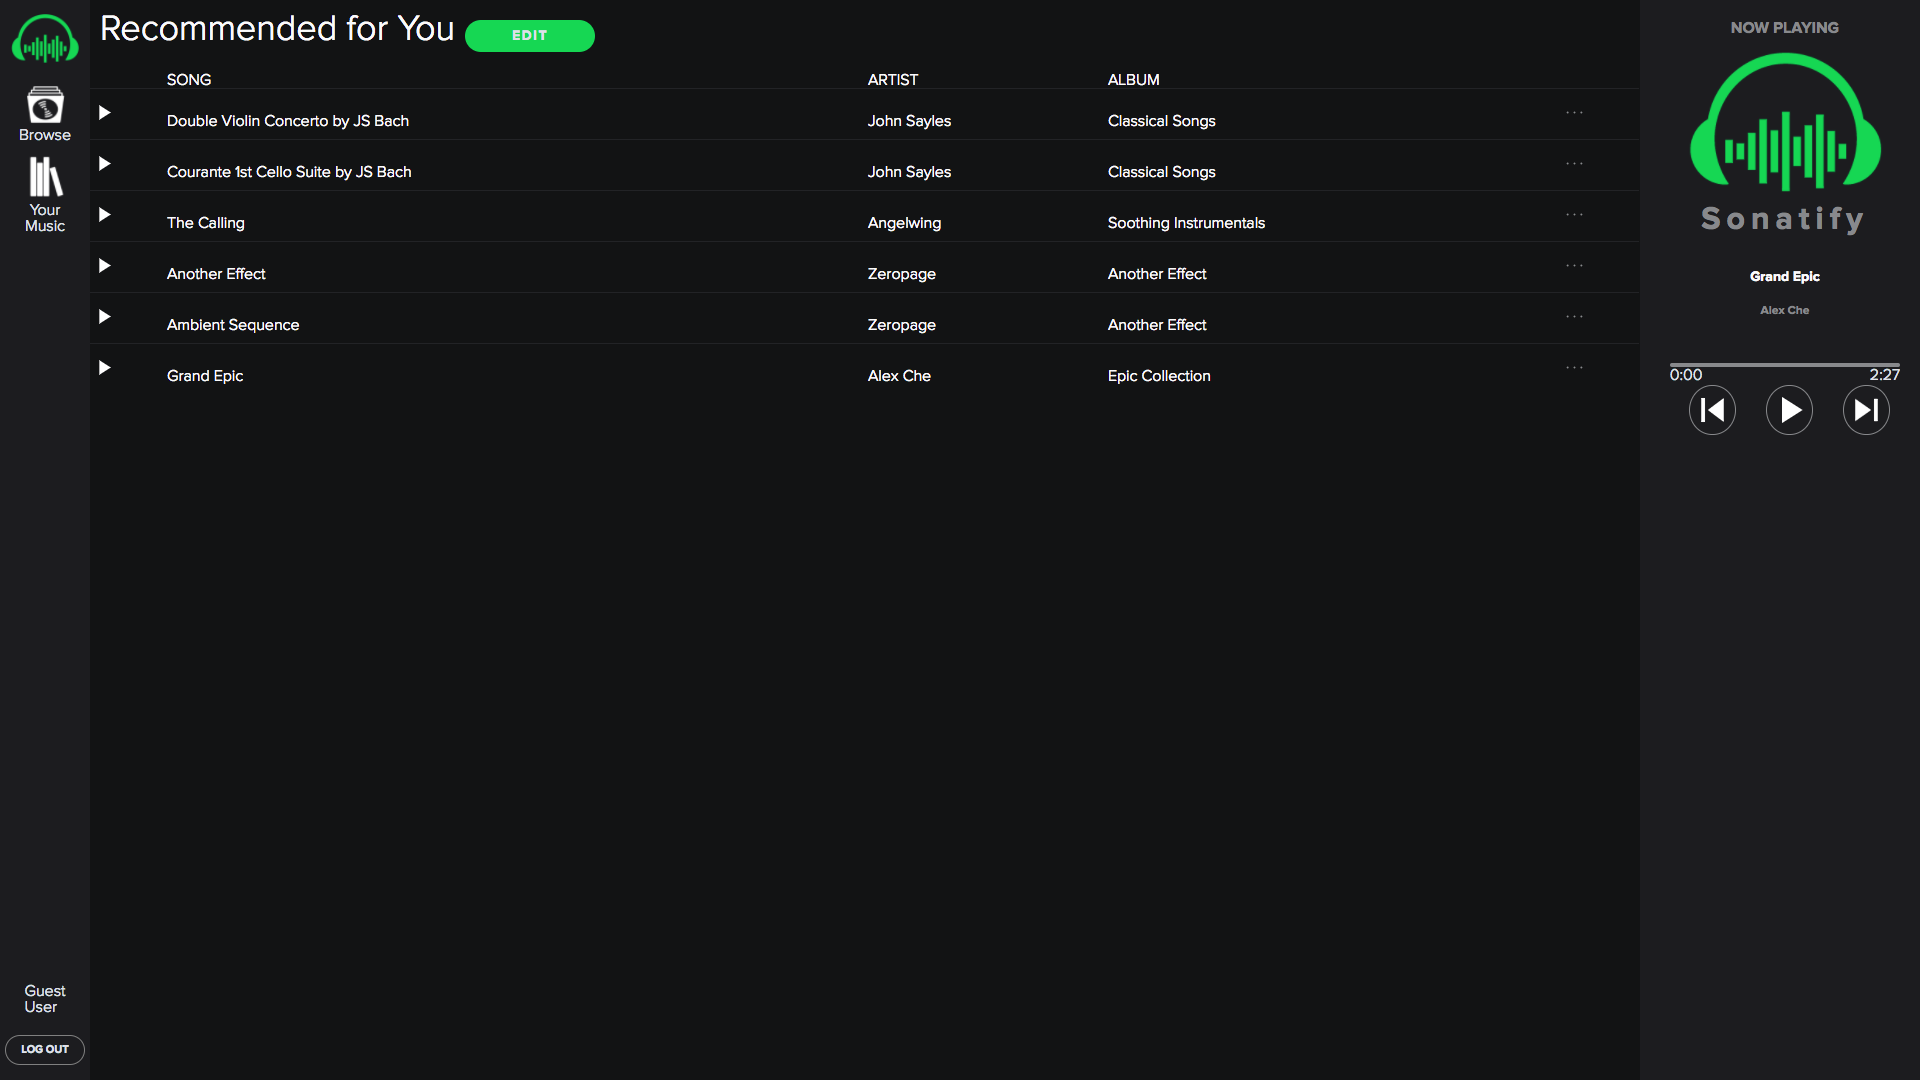Play The Calling track
This screenshot has width=1920, height=1080.
(104, 215)
